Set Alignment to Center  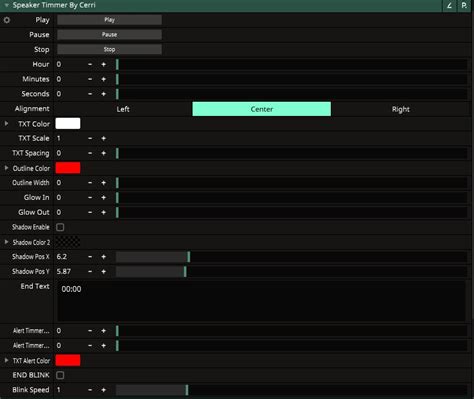tap(262, 109)
